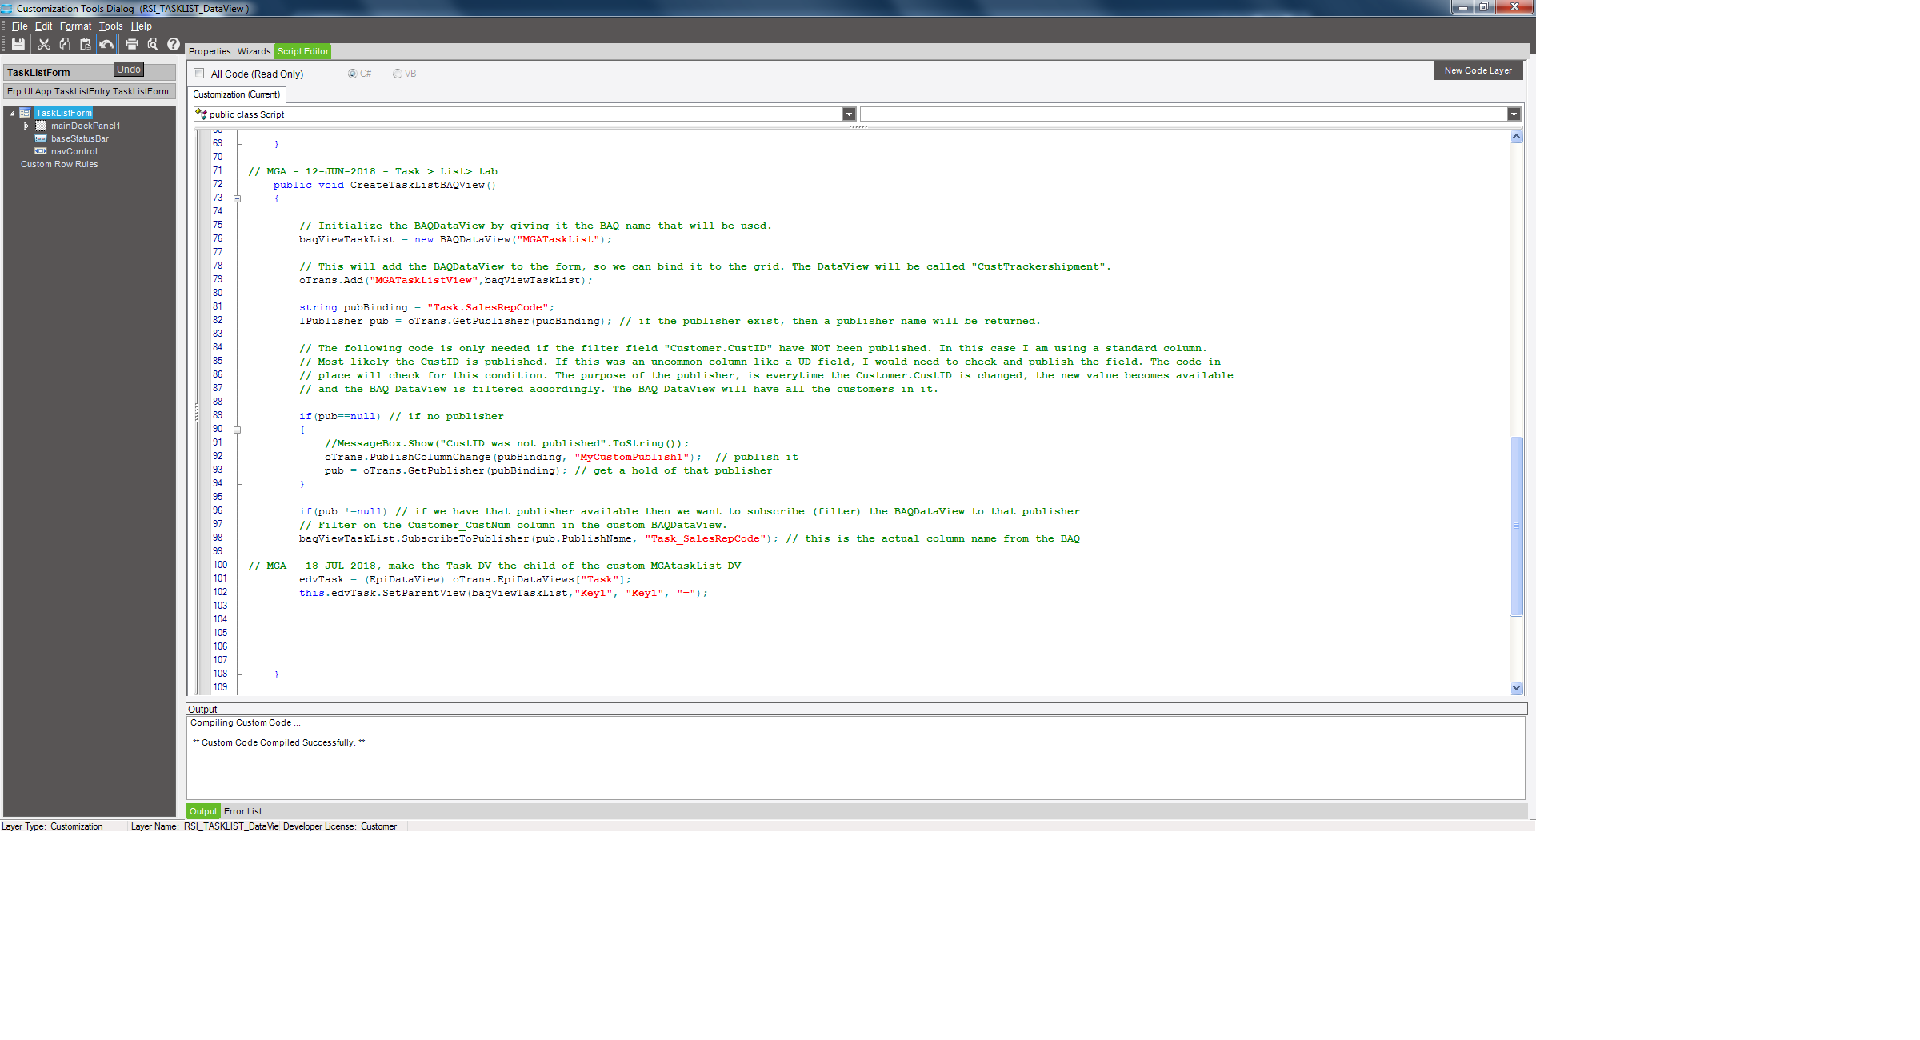The image size is (1920, 1040).
Task: Click the vertical scrollbar thumb in code editor
Action: tap(1516, 527)
